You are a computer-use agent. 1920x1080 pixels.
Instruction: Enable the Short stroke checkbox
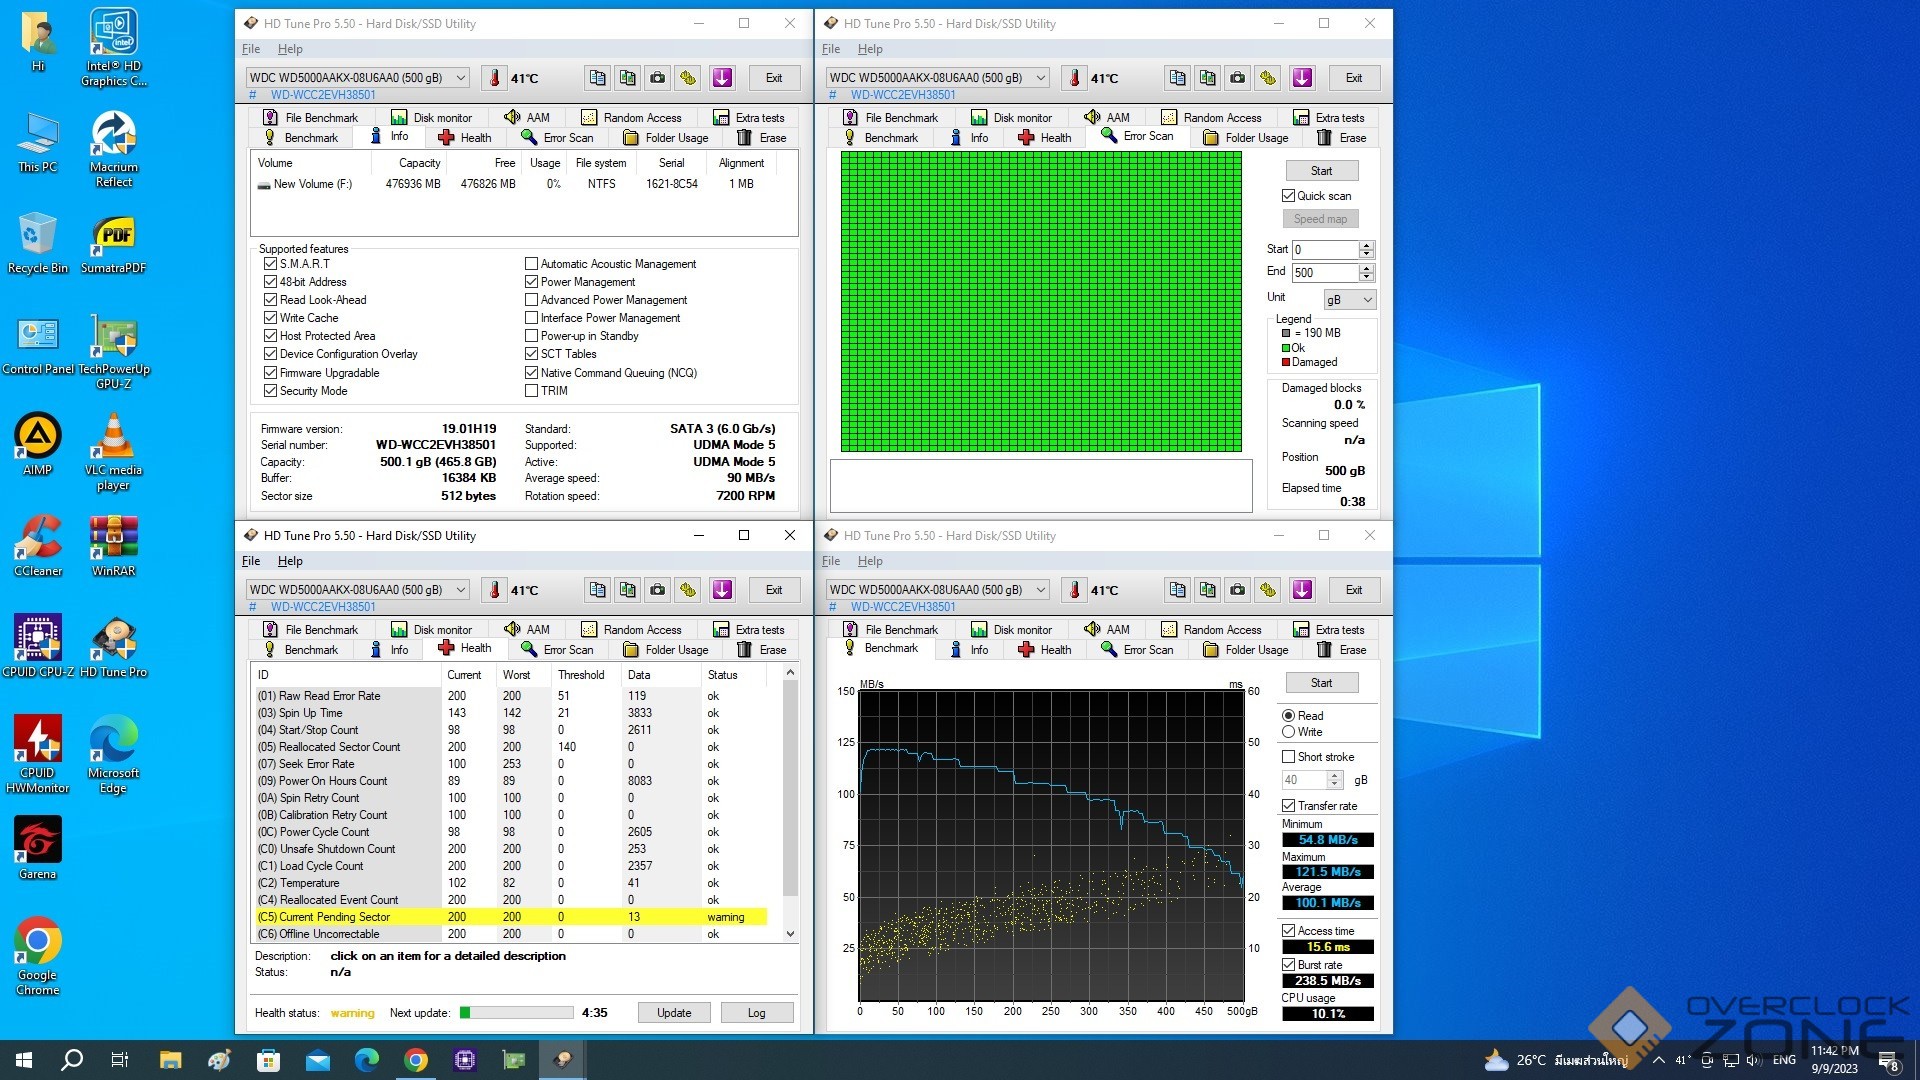tap(1289, 757)
